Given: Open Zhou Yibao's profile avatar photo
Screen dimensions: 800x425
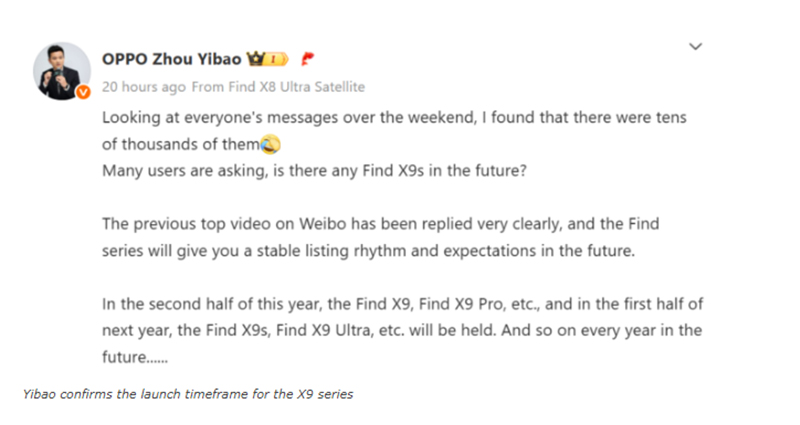Looking at the screenshot, I should tap(62, 71).
